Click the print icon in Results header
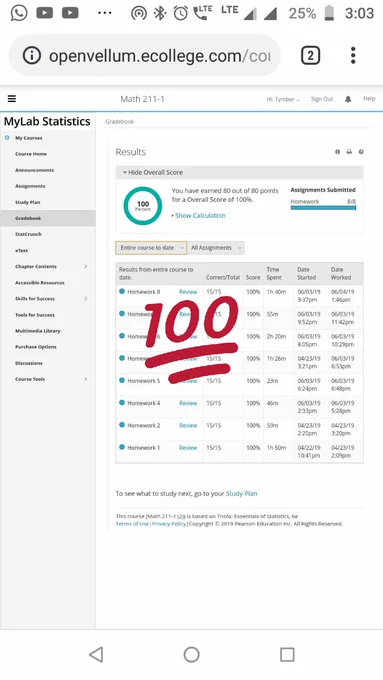Screen dimensions: 383x680 point(349,152)
